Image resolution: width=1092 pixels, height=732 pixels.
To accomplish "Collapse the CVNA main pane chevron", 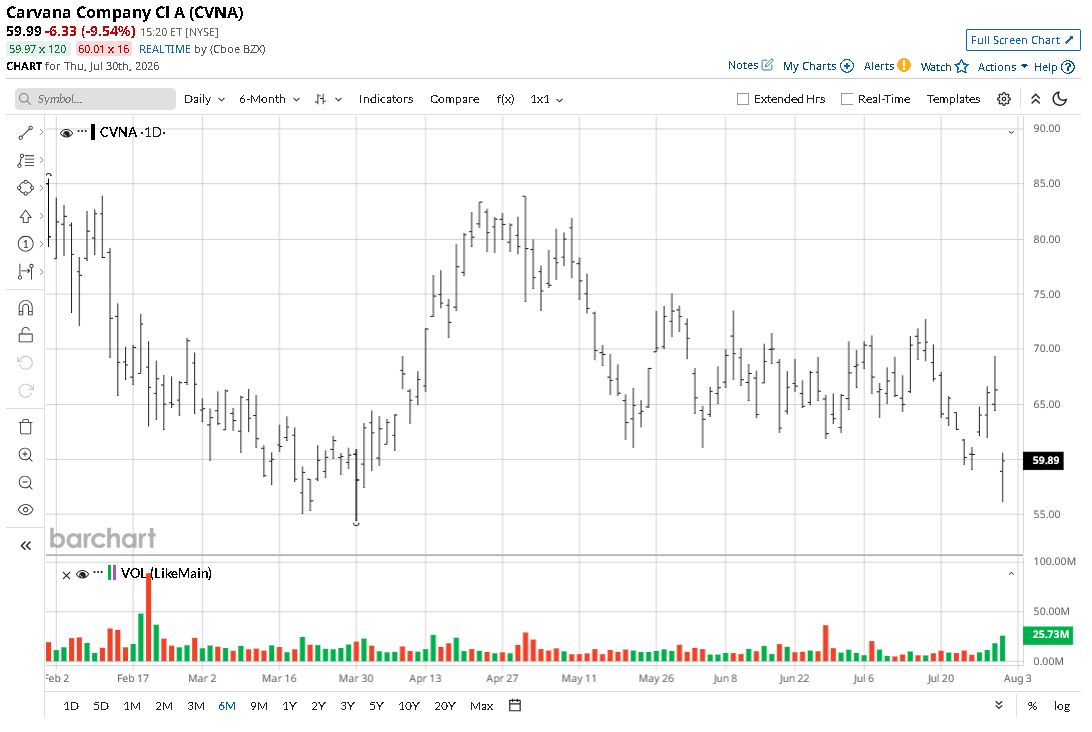I will (x=1011, y=132).
